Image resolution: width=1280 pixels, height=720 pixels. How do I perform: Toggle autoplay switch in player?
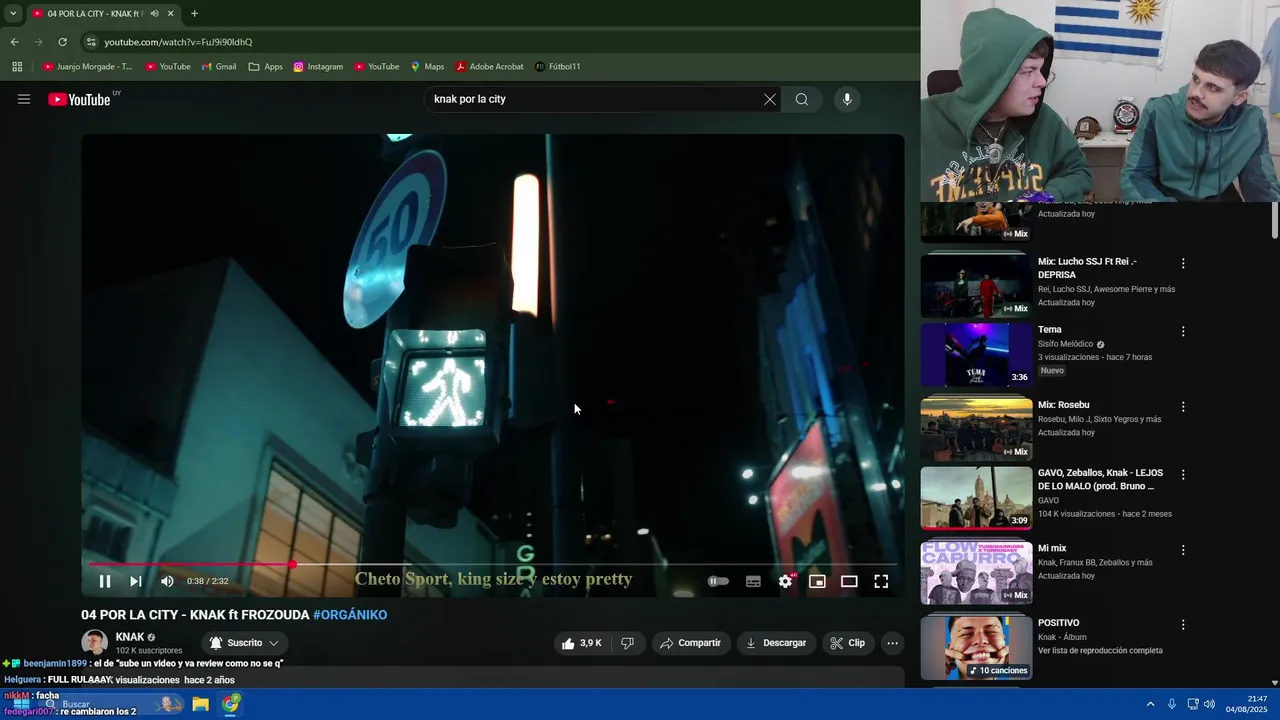tap(718, 581)
